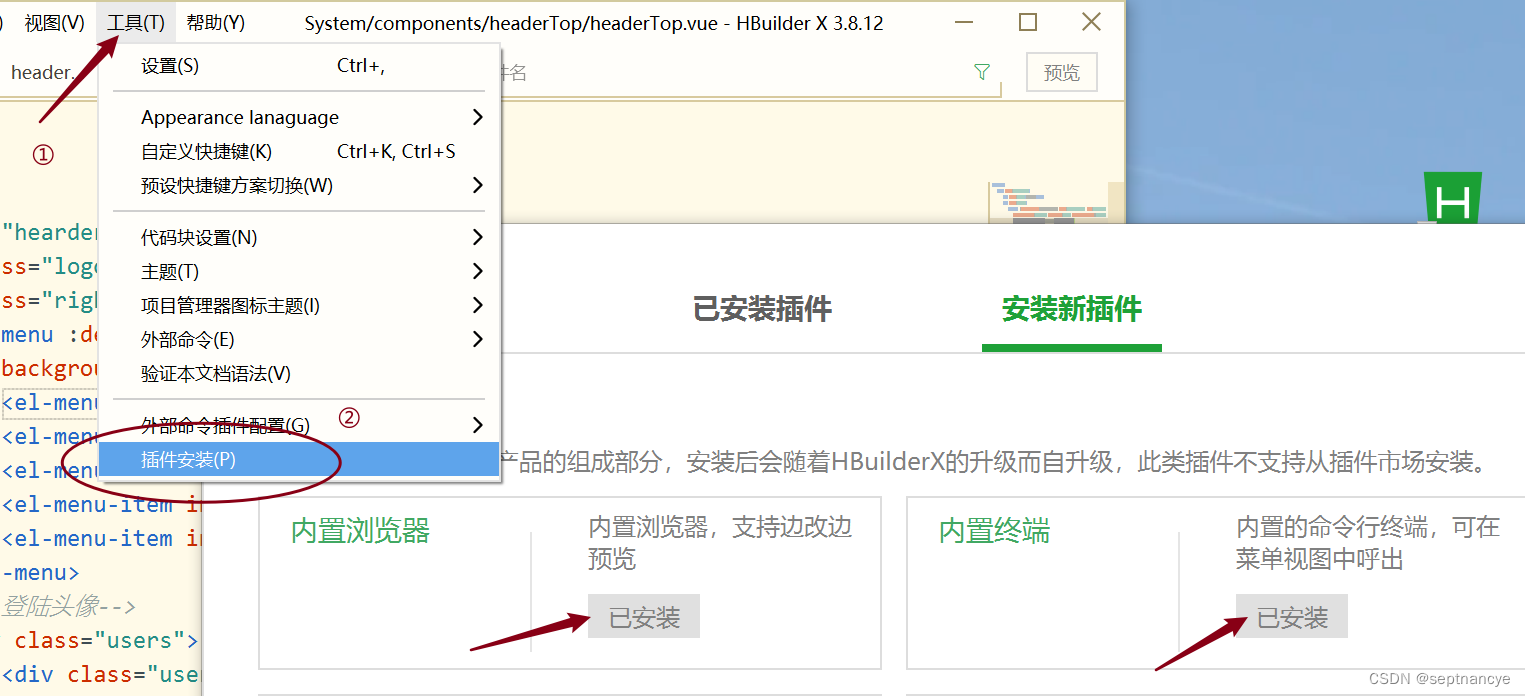Expand 外部命令(E) submenu
This screenshot has height=696, width=1525.
299,339
